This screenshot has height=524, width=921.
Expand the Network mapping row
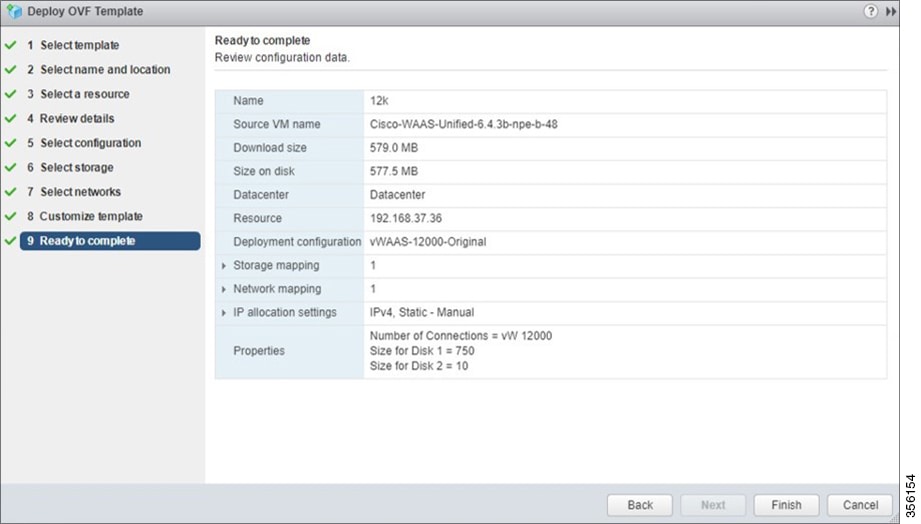coord(224,289)
